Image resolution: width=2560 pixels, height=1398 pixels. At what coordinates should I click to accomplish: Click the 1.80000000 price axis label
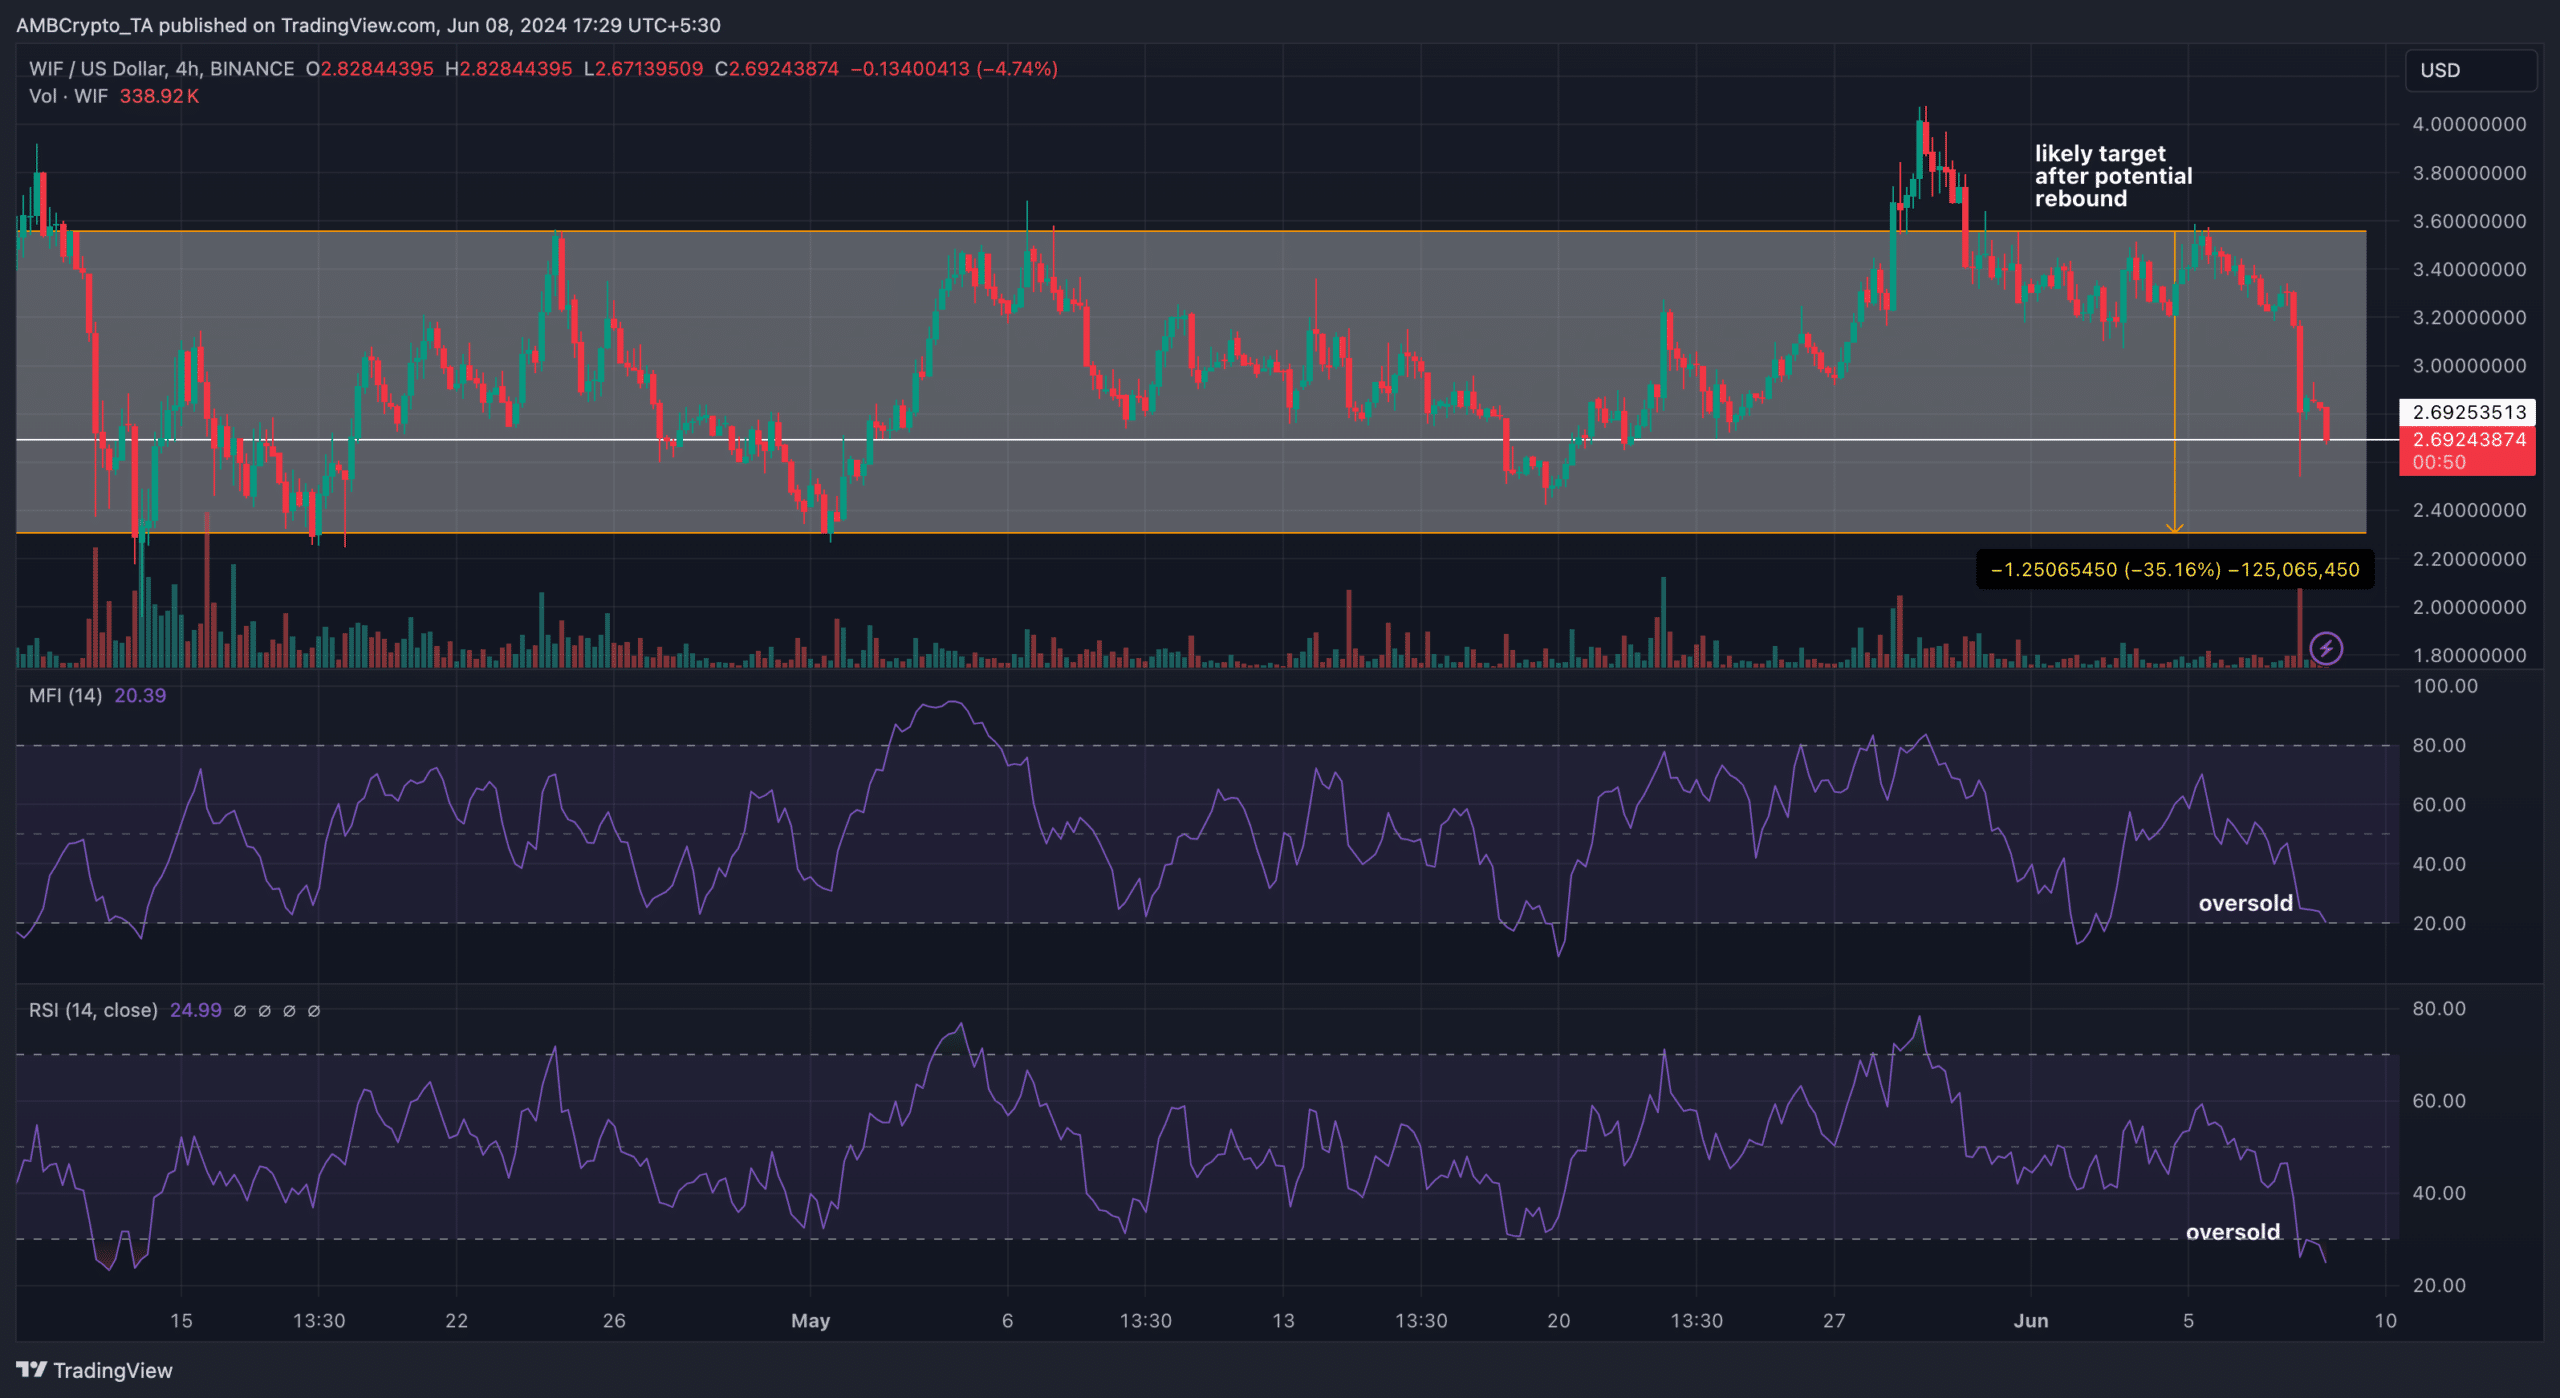pyautogui.click(x=2469, y=656)
